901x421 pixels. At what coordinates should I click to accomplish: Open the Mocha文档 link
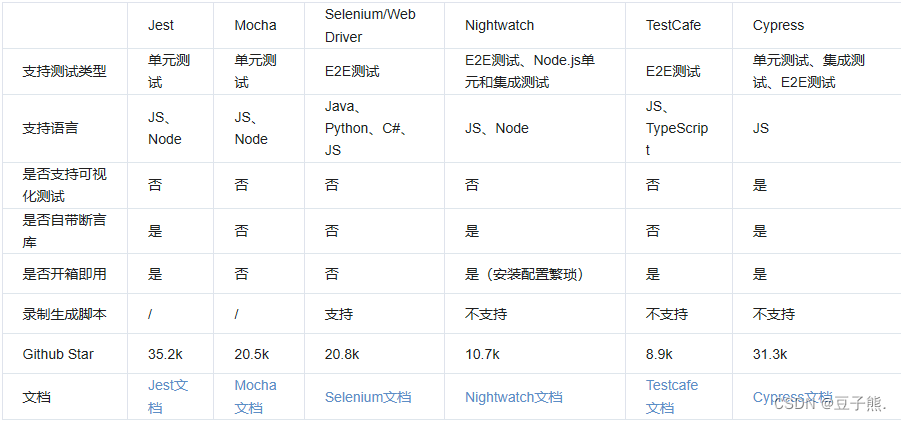coord(255,396)
